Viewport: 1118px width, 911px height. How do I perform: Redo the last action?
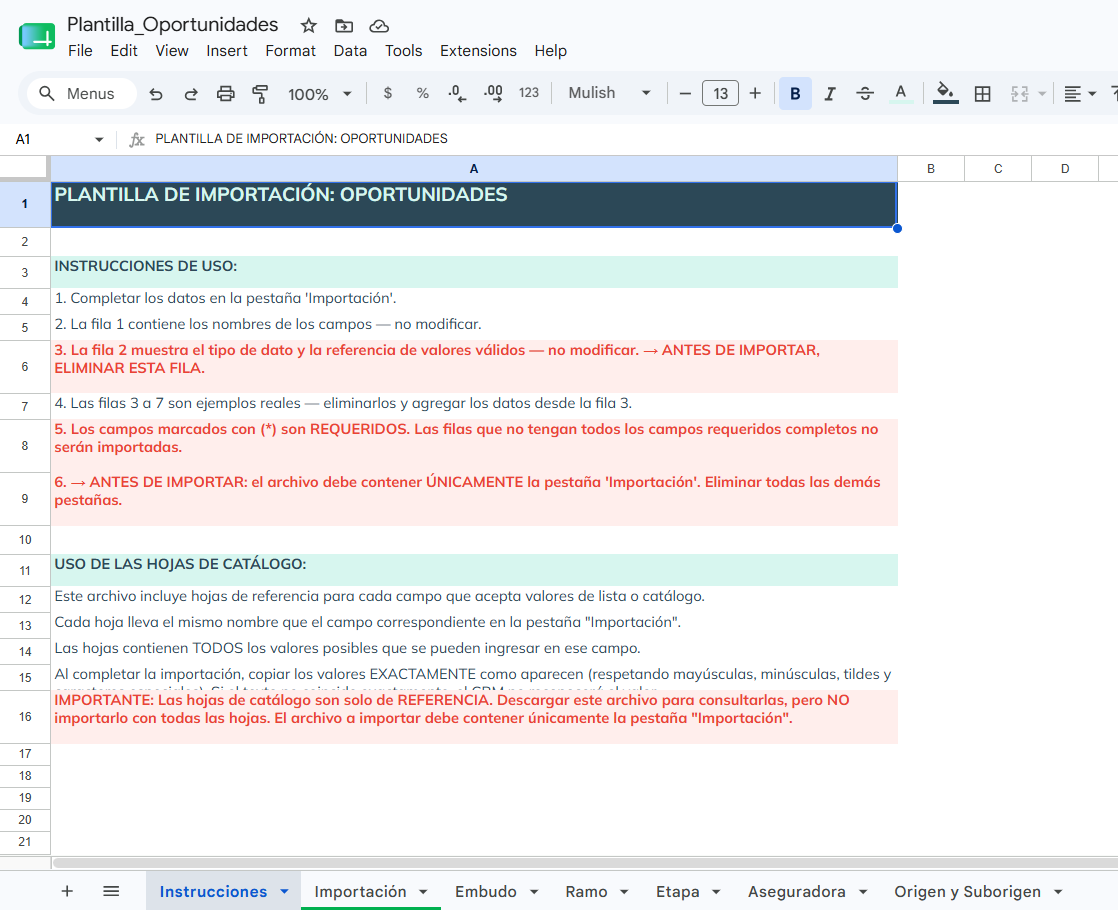[x=190, y=93]
